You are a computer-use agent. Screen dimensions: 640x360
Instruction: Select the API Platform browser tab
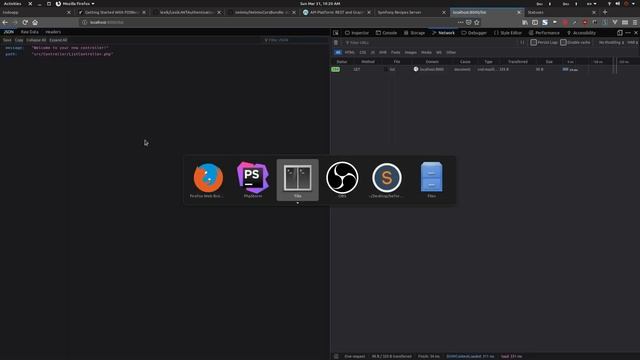(x=336, y=12)
